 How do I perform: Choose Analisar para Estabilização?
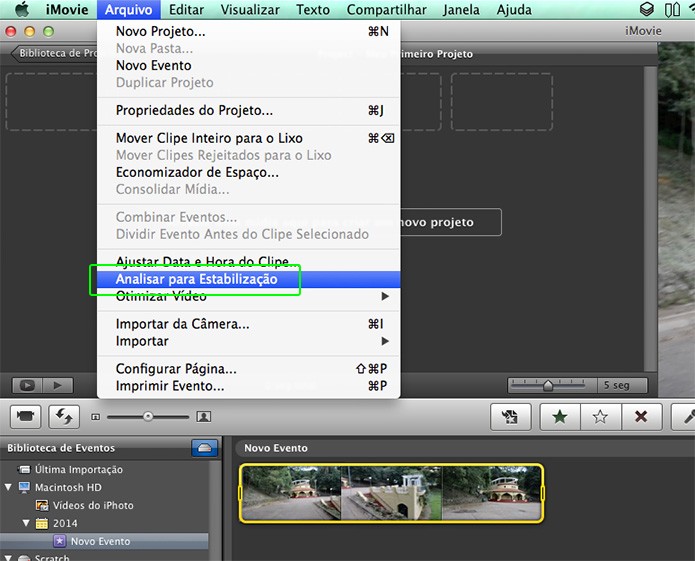[249, 279]
